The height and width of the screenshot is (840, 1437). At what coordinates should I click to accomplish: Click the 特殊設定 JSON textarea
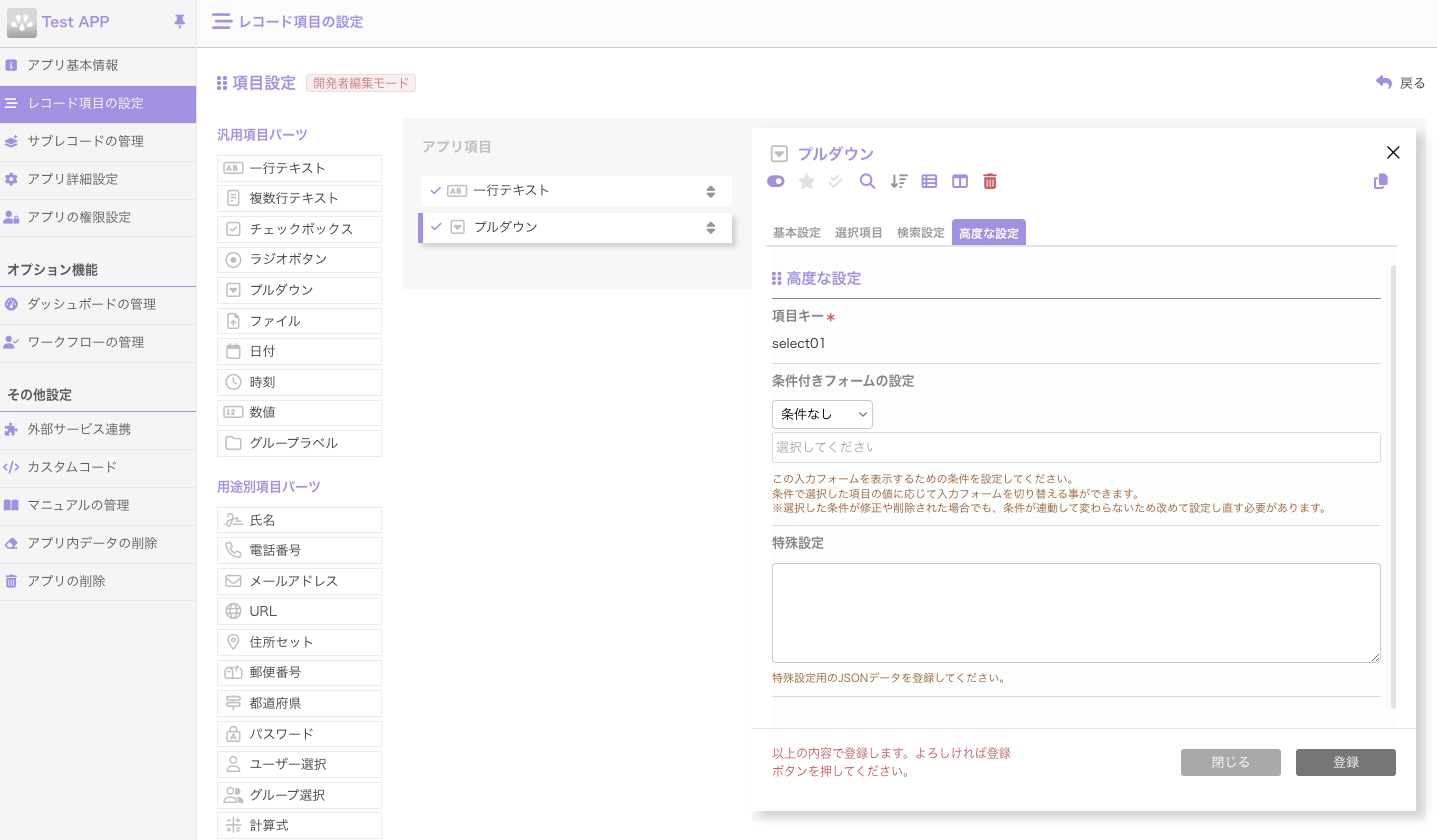coord(1076,612)
